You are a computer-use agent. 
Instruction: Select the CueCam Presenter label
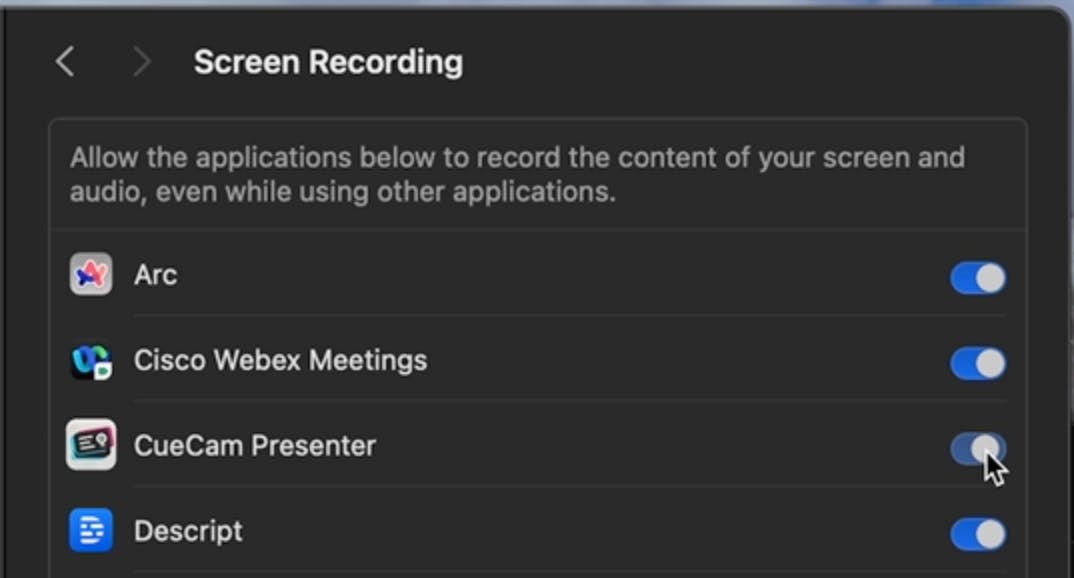(x=255, y=446)
